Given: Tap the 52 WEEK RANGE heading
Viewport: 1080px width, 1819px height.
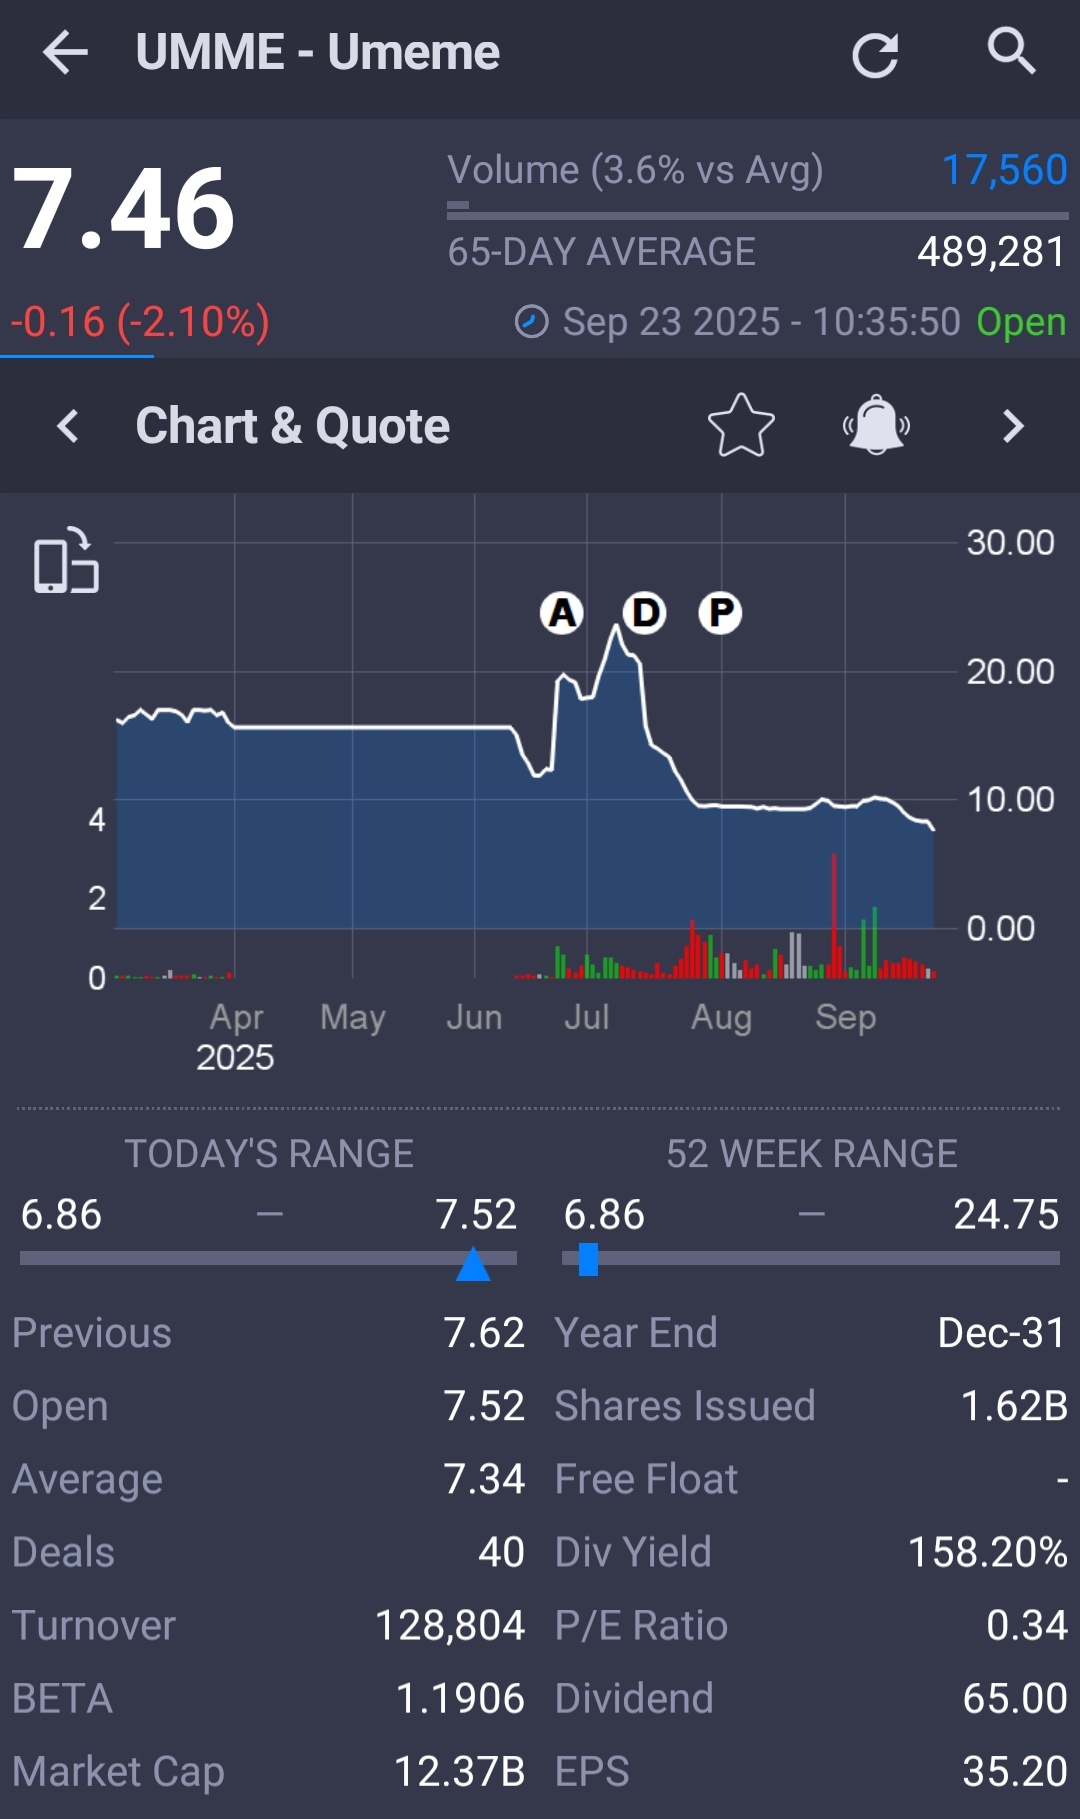Looking at the screenshot, I should coord(812,1154).
